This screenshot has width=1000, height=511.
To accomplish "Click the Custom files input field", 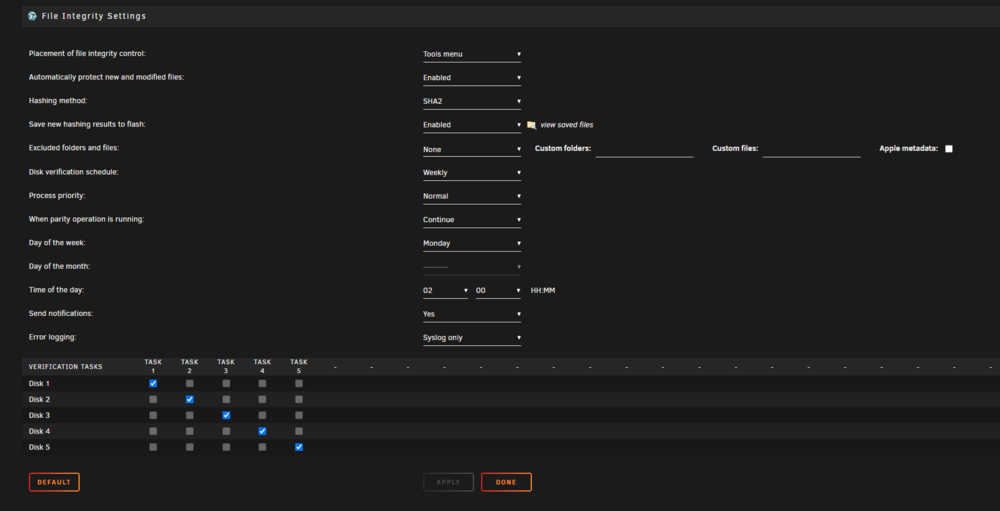I will 811,149.
